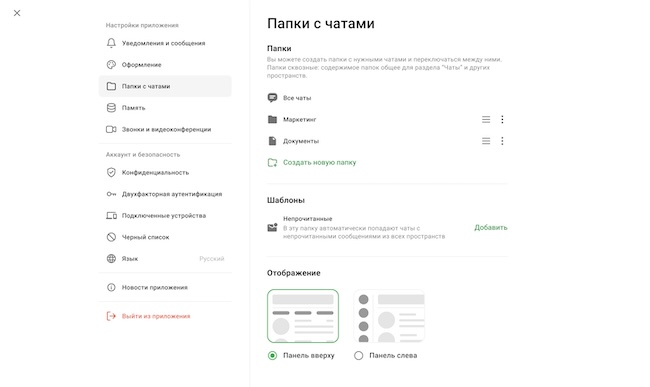Click the Документы file icon

point(272,141)
